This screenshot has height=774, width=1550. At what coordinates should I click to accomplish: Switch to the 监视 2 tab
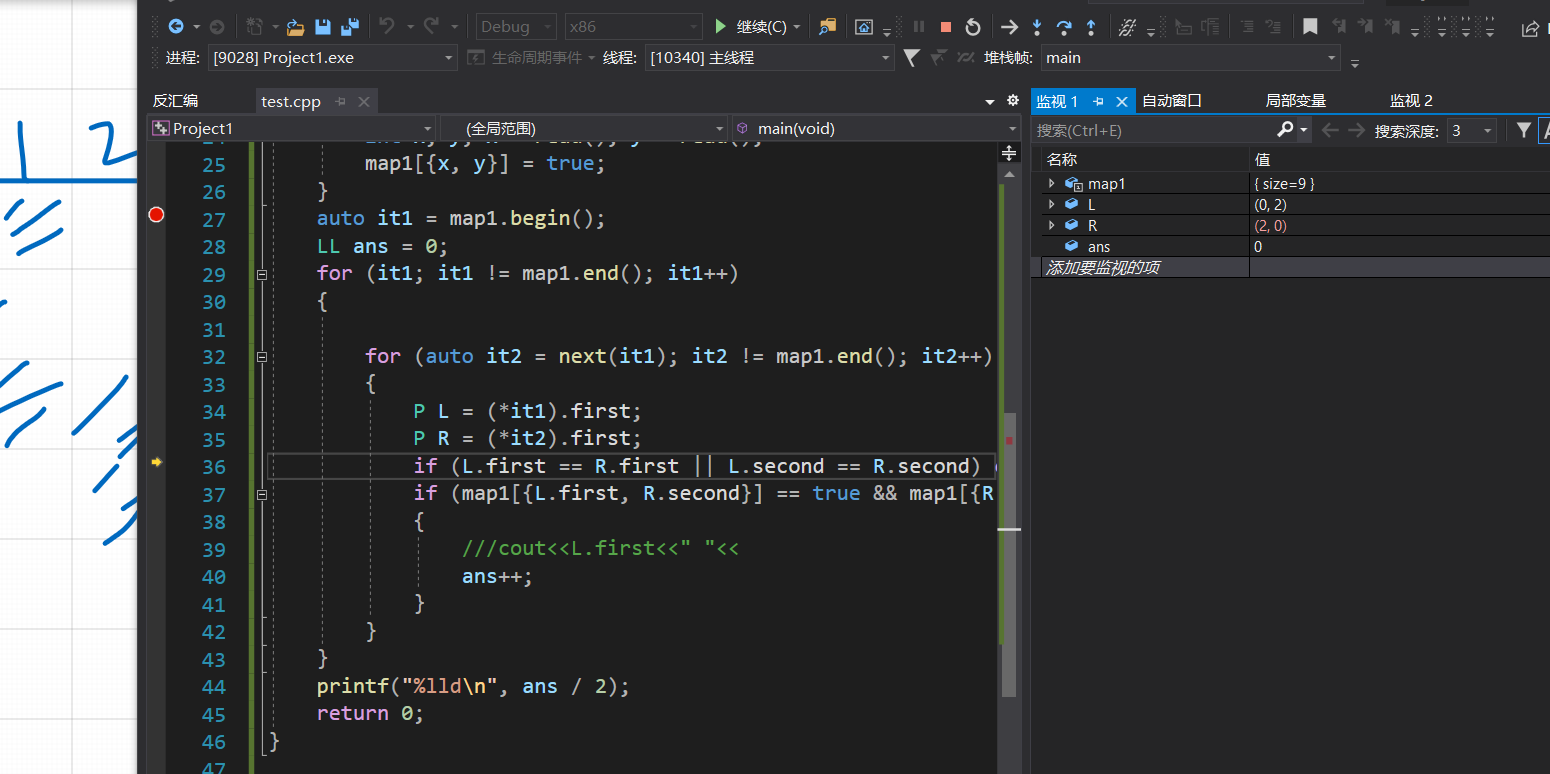tap(1411, 101)
